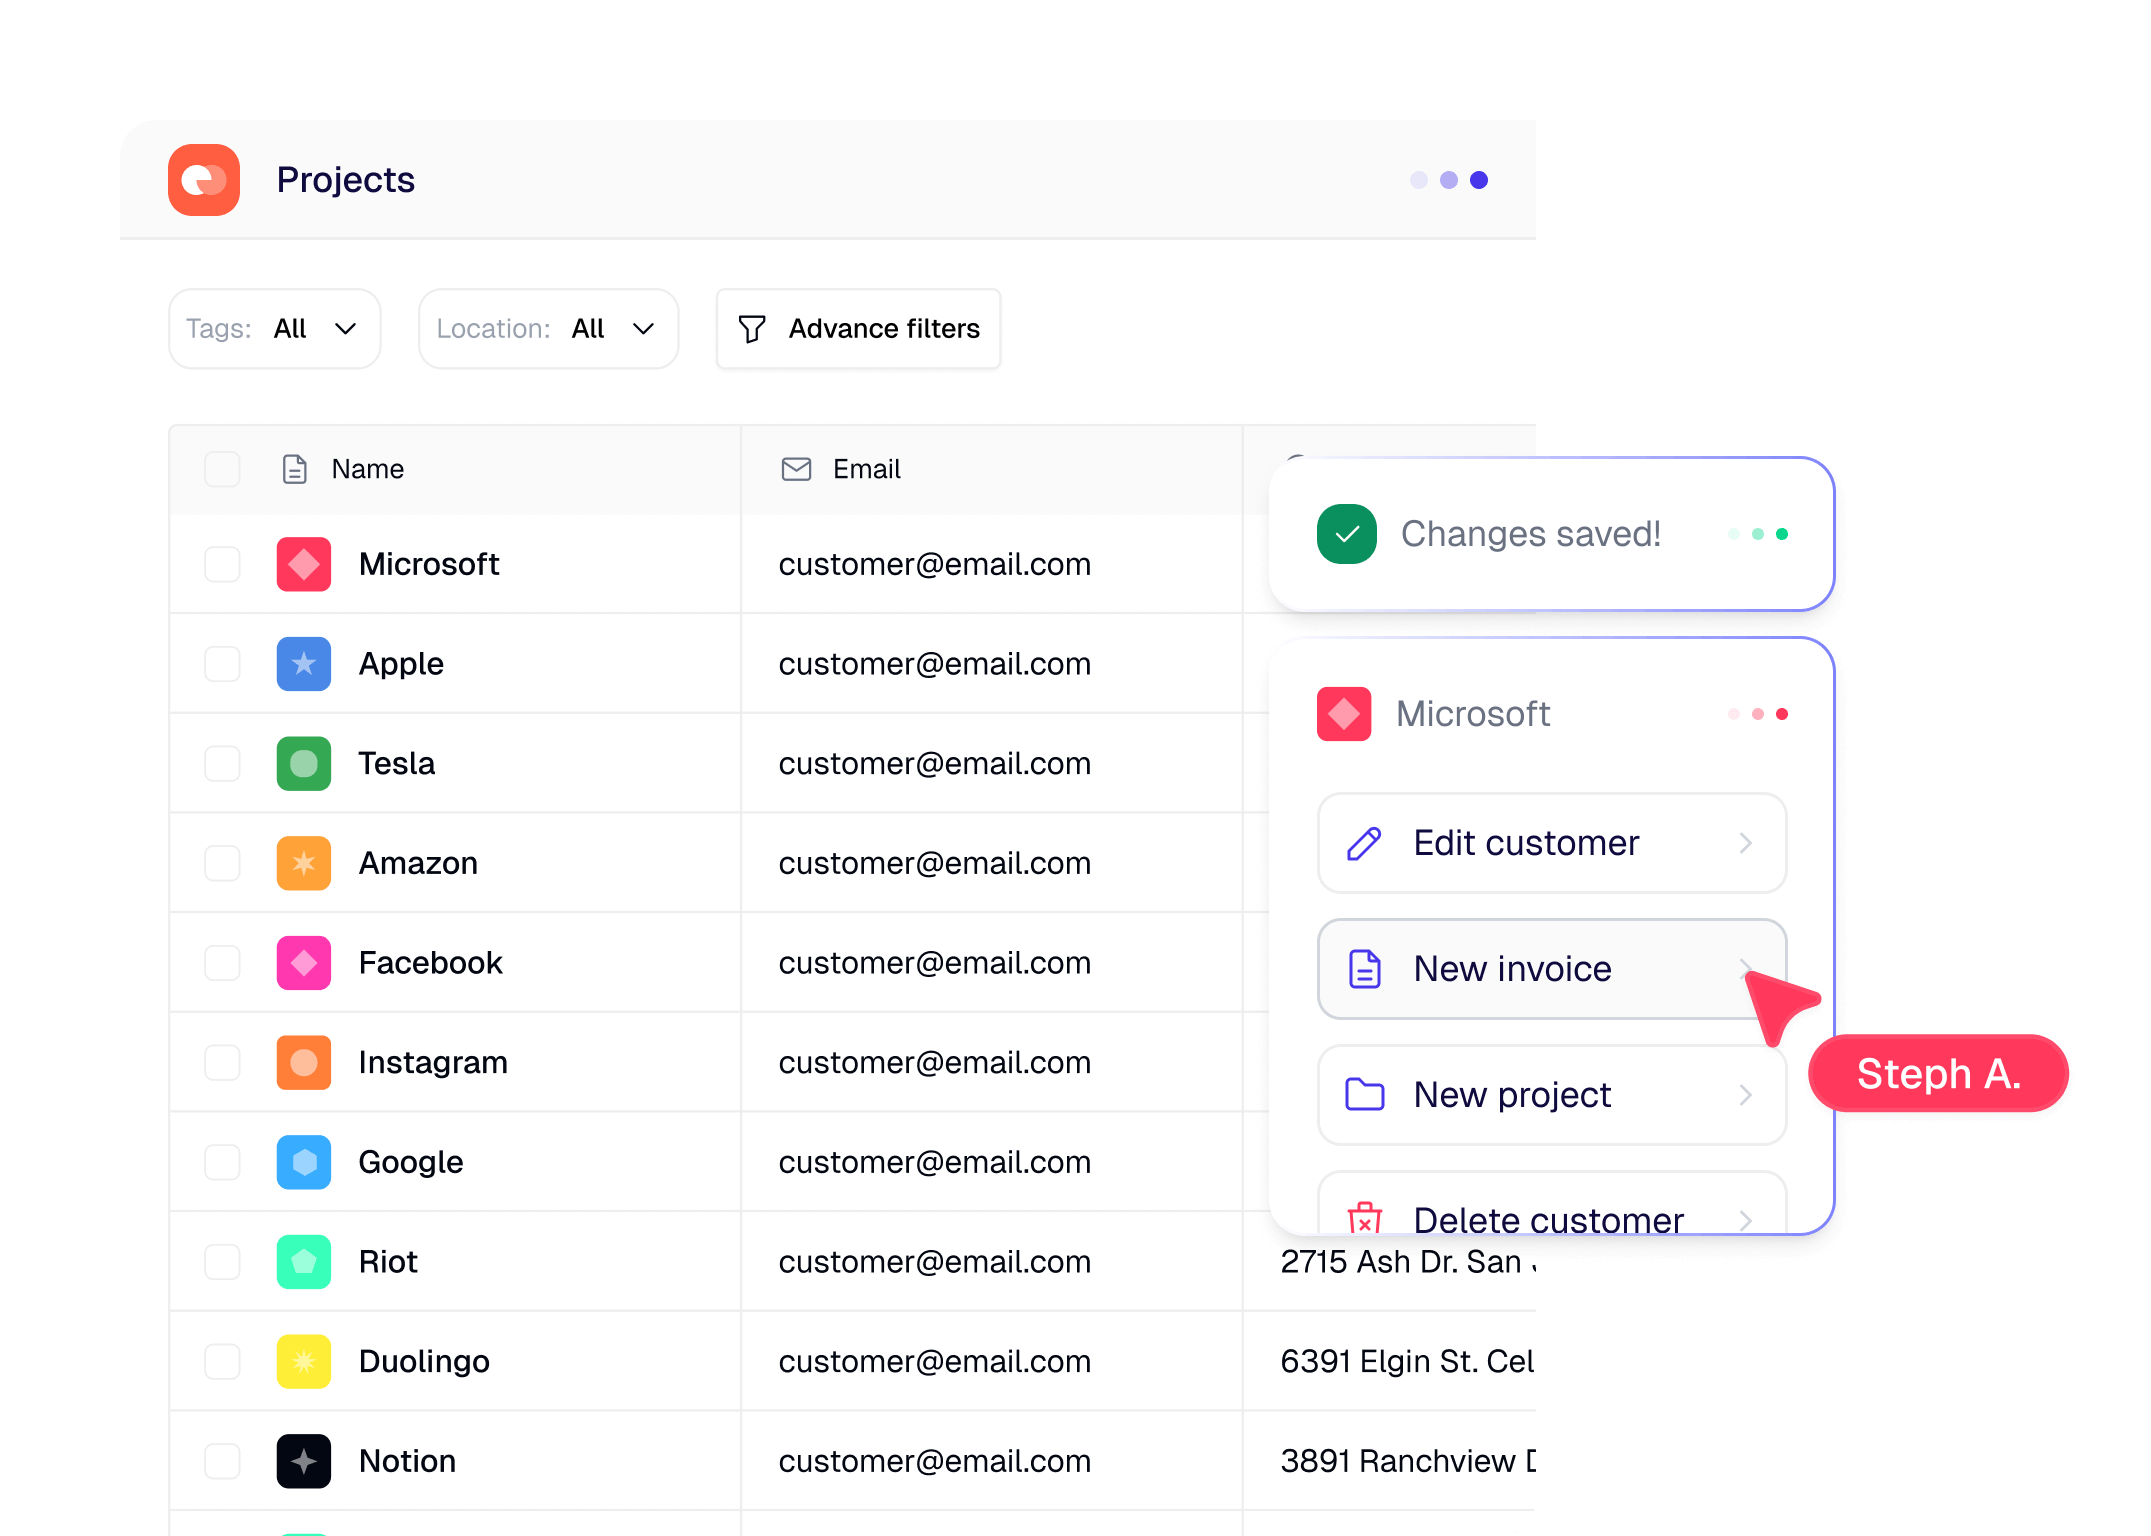Check the Amazon row checkbox
The width and height of the screenshot is (2151, 1536).
click(222, 863)
